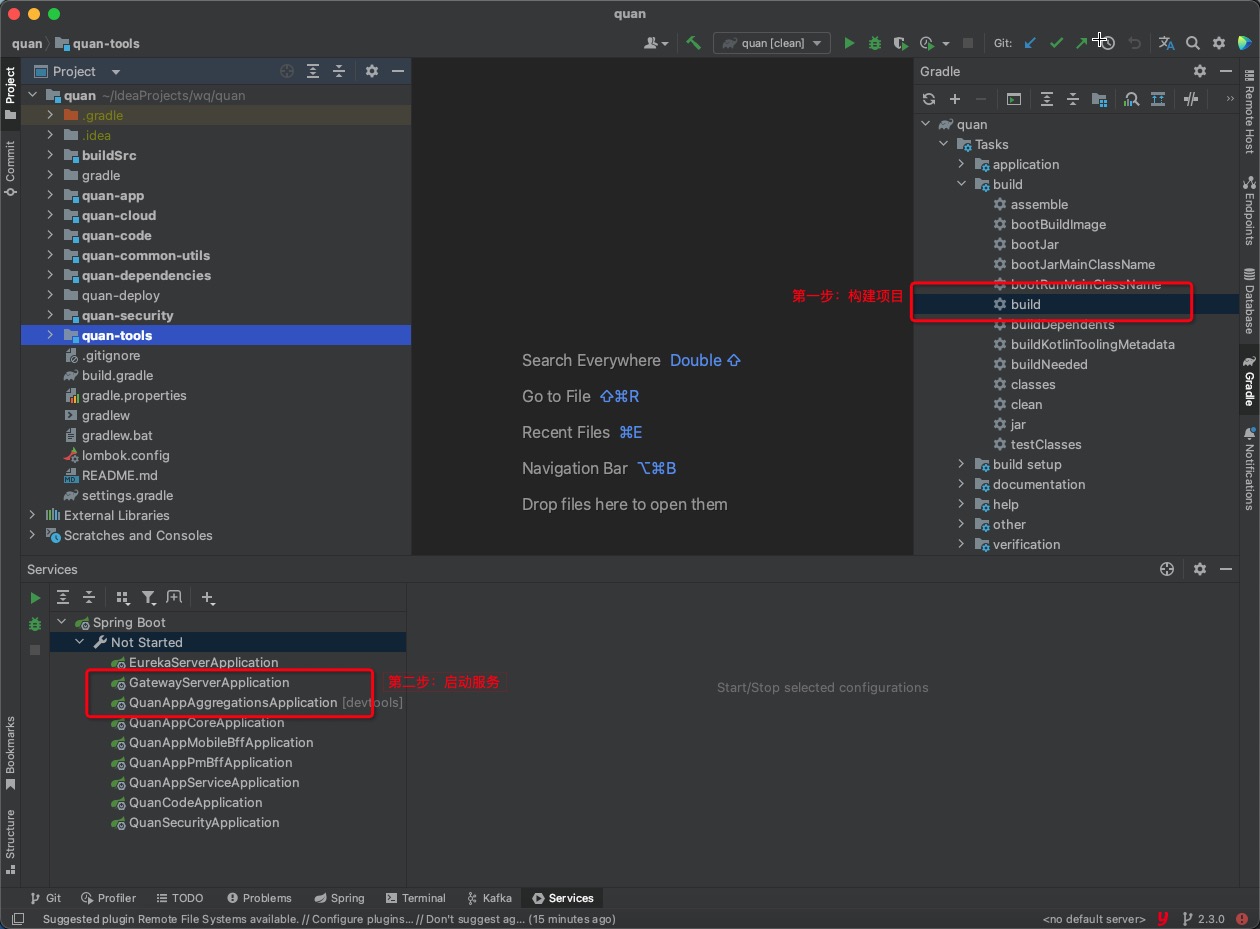Click Gradle analyze dependencies icon

click(1131, 99)
